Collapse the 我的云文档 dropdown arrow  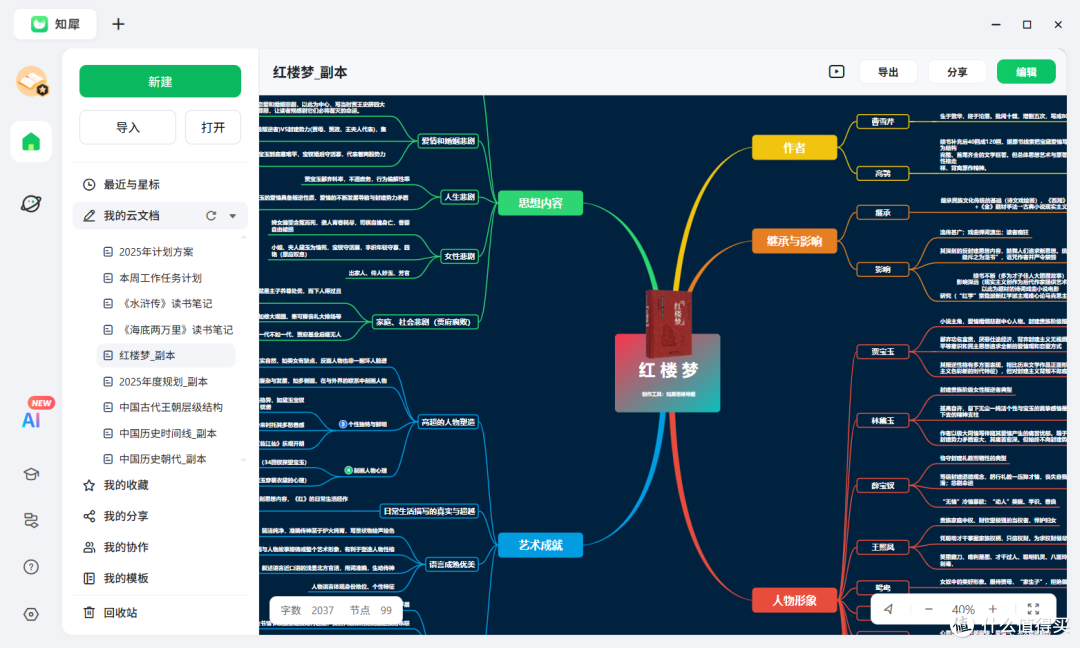[233, 216]
